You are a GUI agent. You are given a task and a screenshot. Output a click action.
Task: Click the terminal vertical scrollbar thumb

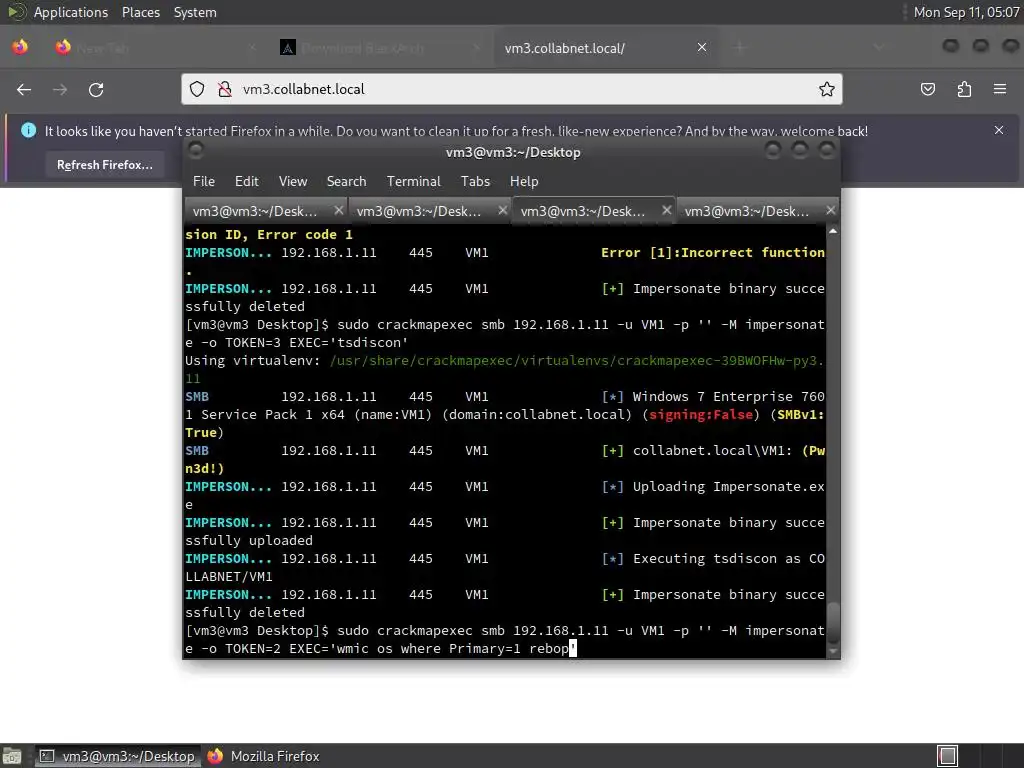tap(833, 622)
